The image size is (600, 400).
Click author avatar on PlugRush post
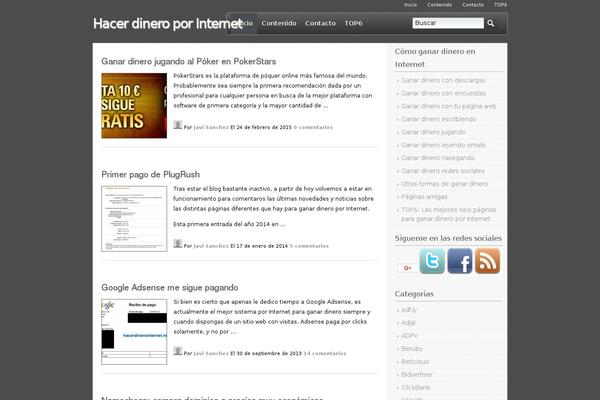coord(178,243)
